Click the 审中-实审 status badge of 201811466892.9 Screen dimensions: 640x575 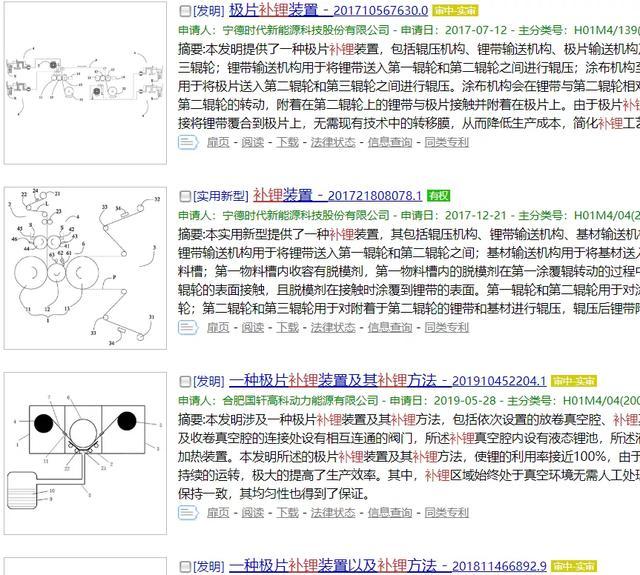coord(573,566)
